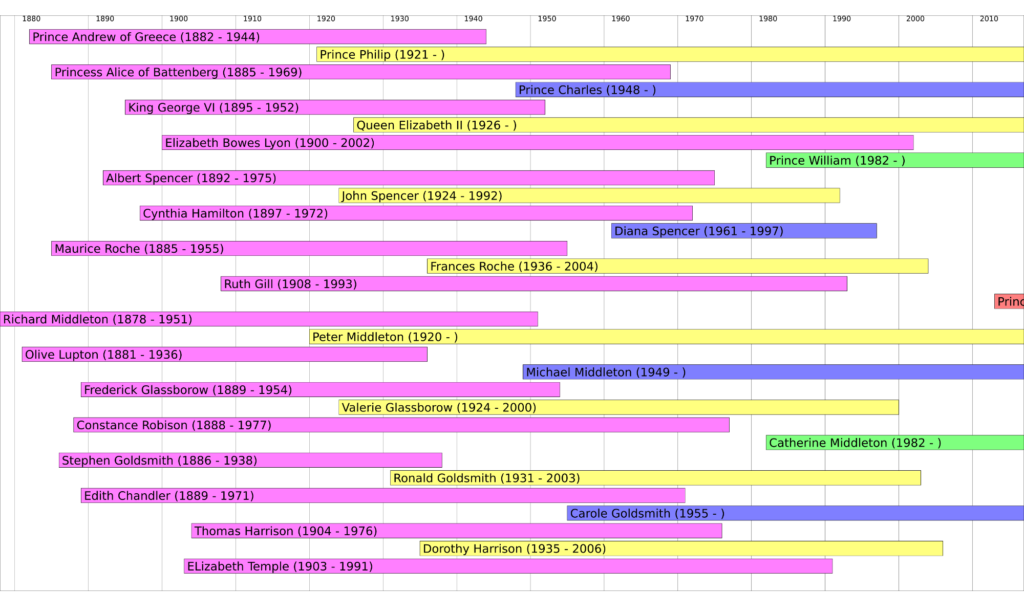The width and height of the screenshot is (1024, 614).
Task: Select Cynthia Hamilton (1897 - 1972) bar
Action: [416, 213]
